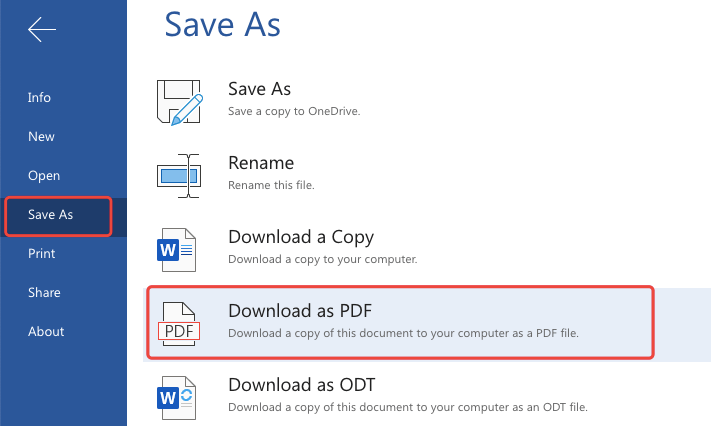Click 'Save a copy to OneDrive' description

click(294, 111)
